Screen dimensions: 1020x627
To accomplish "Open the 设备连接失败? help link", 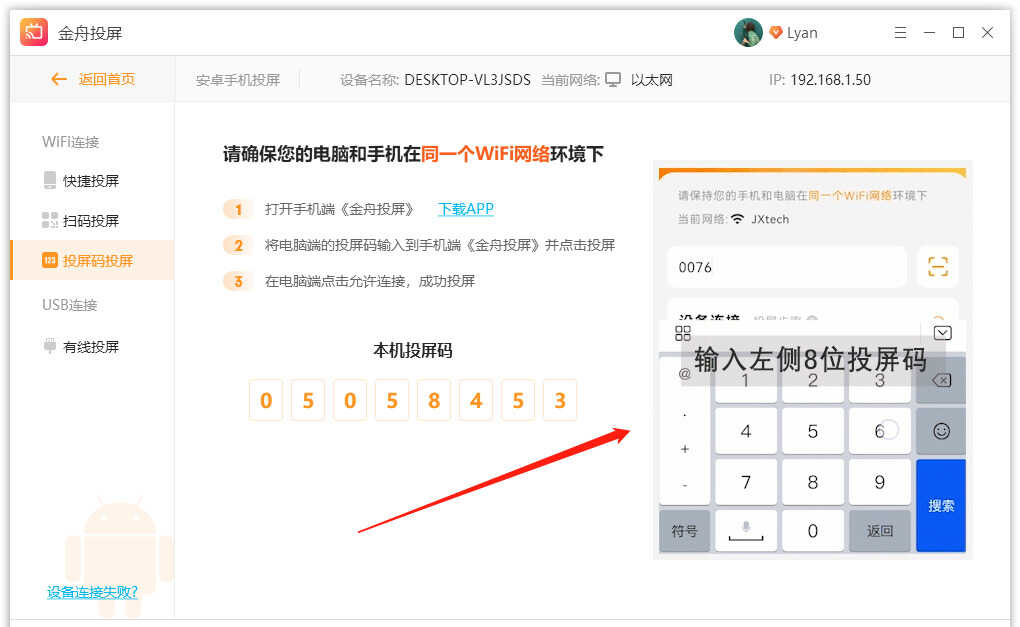I will 92,592.
